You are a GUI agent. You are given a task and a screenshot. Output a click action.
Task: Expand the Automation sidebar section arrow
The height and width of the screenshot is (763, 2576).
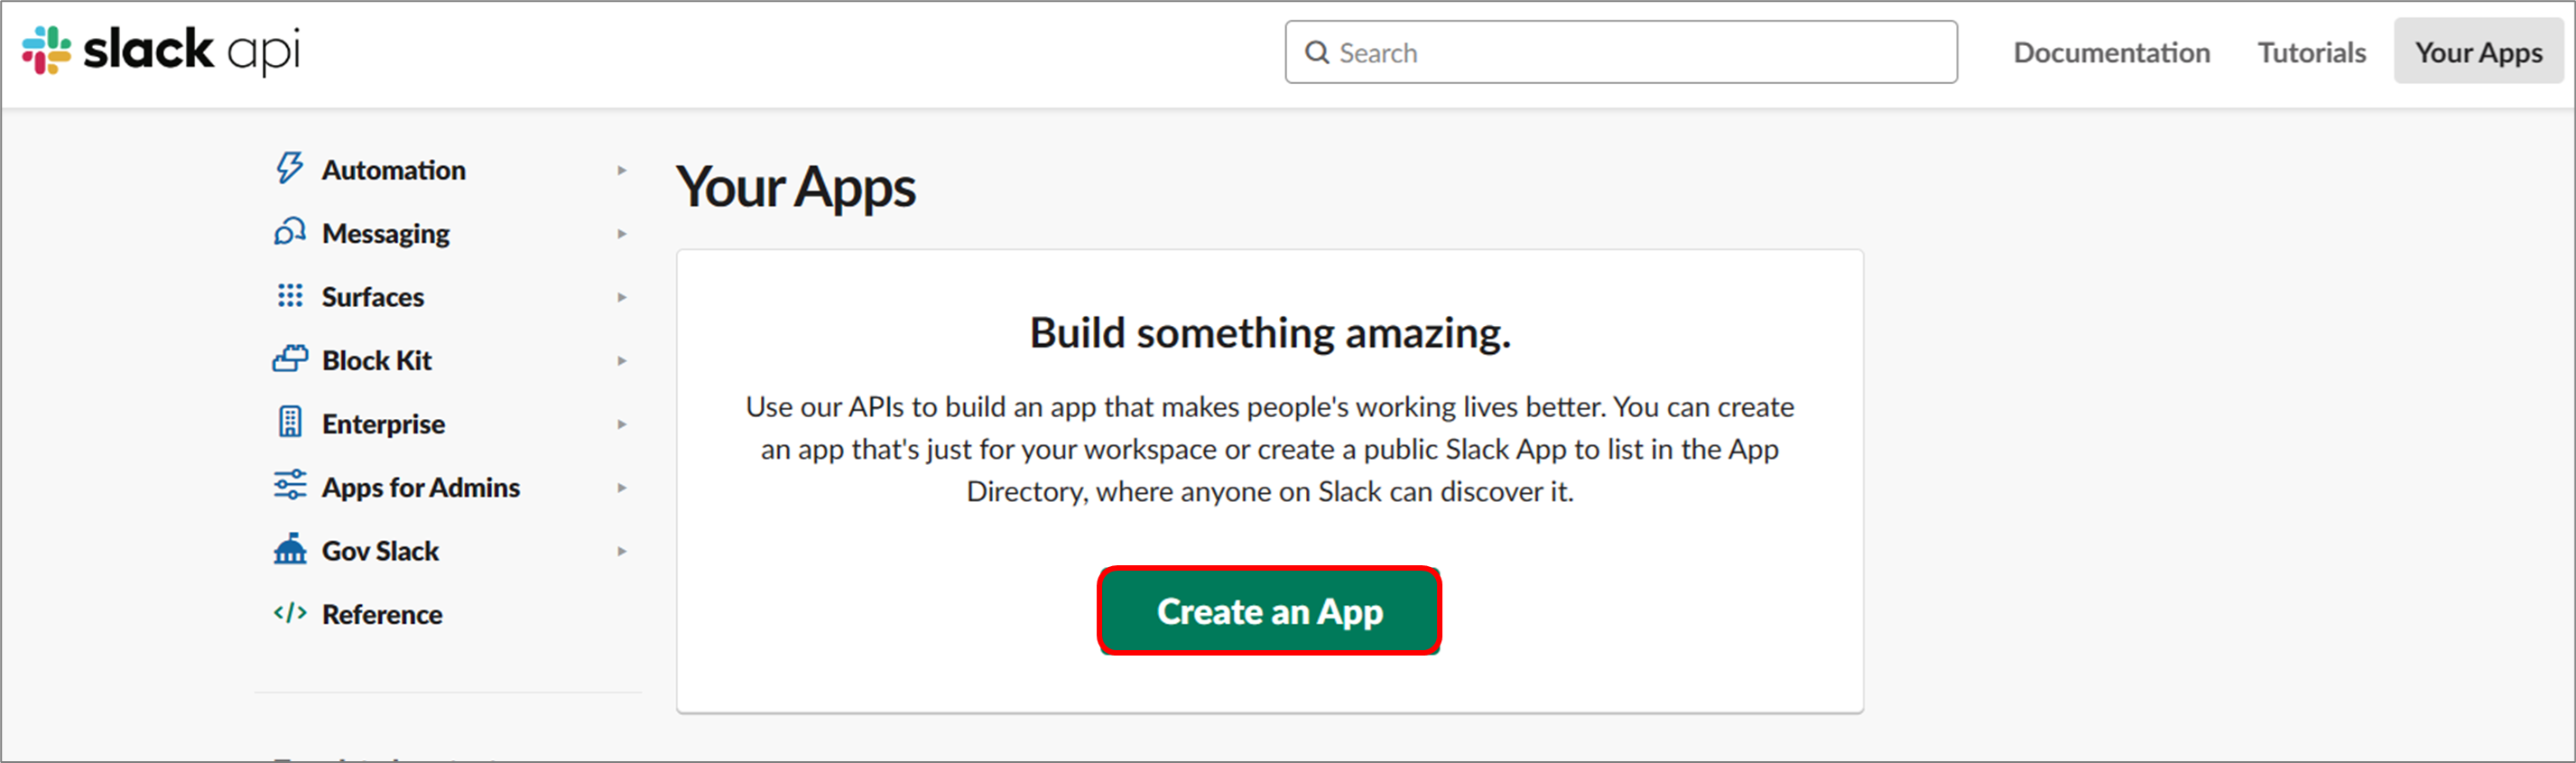622,170
